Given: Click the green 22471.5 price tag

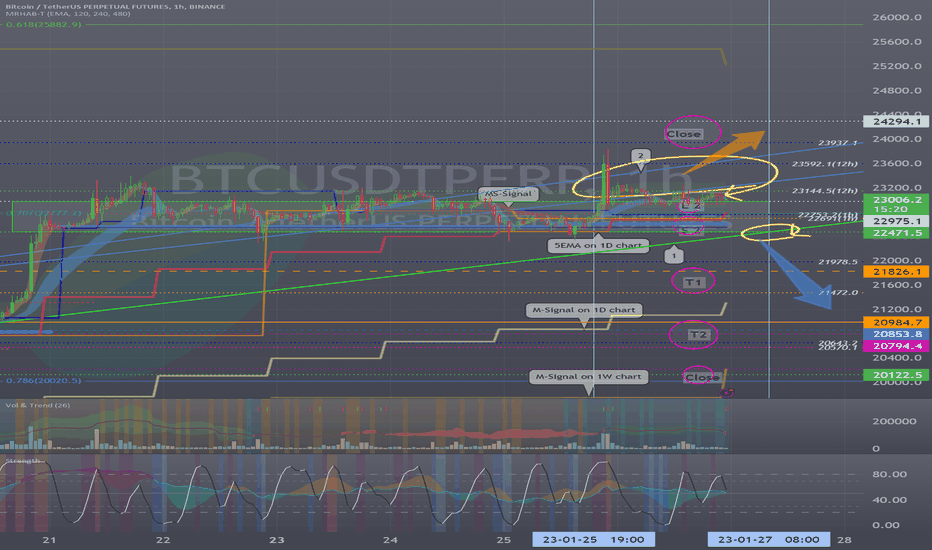Looking at the screenshot, I should point(896,233).
